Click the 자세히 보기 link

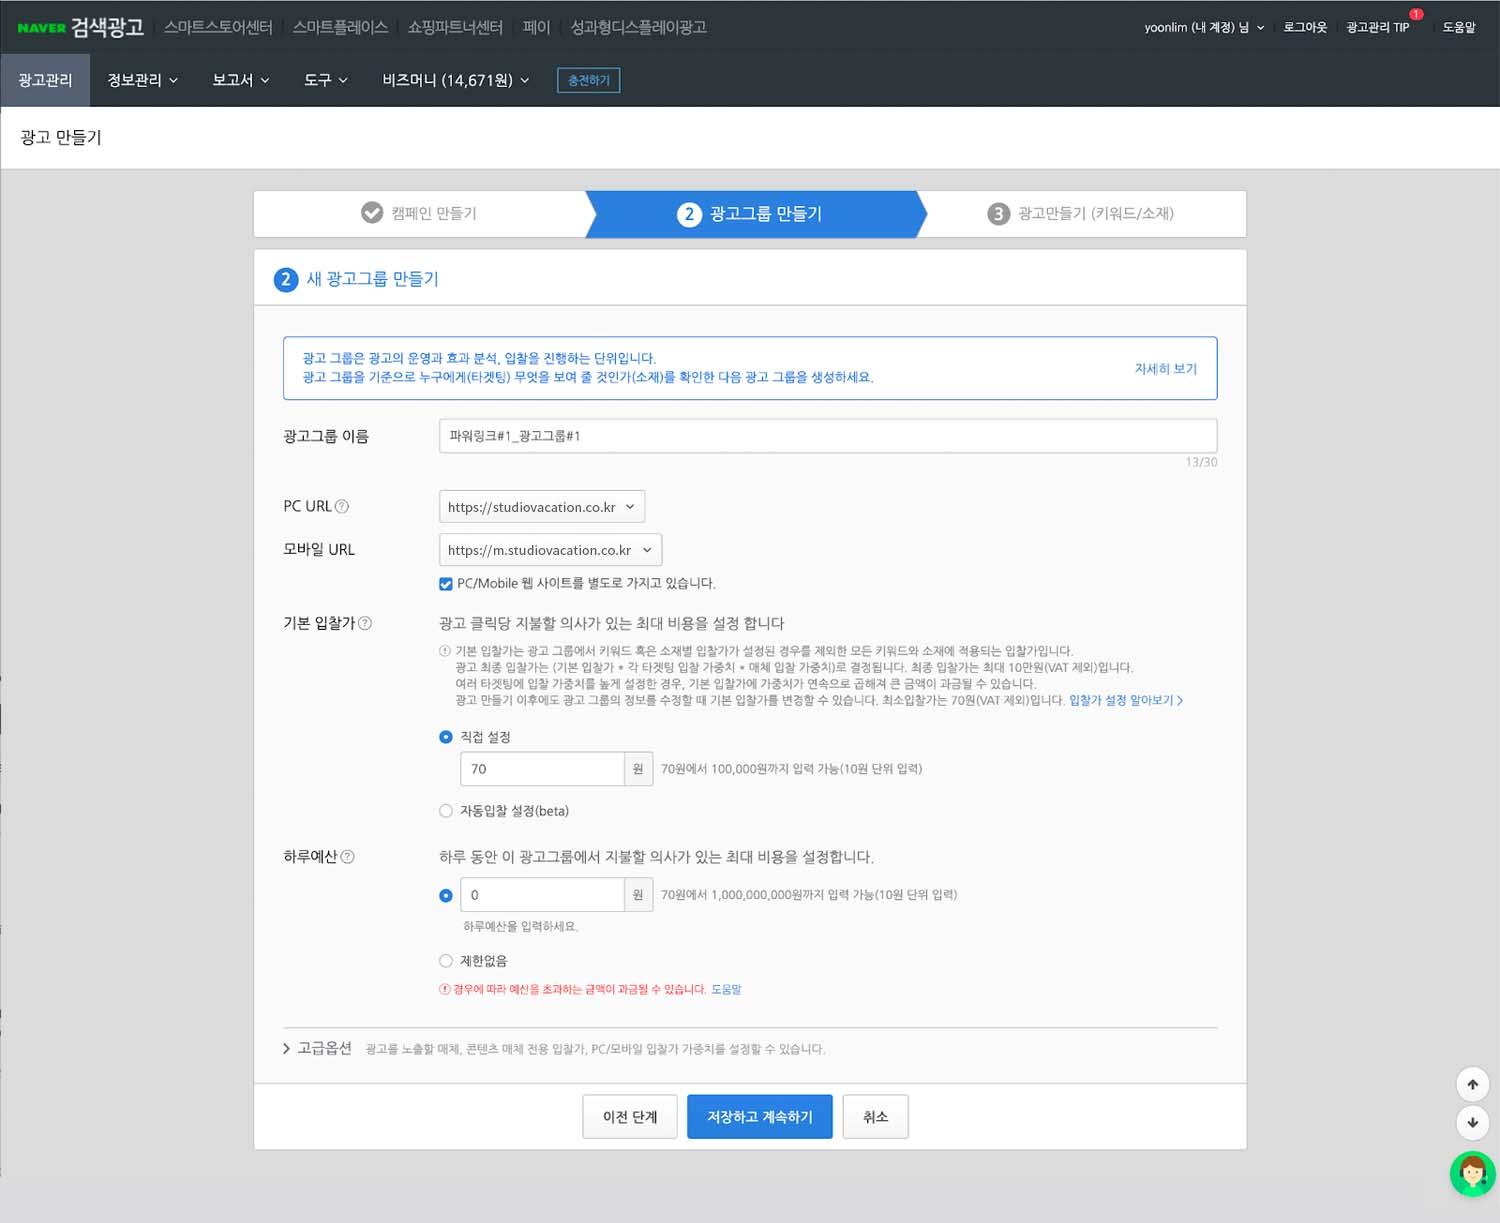click(x=1165, y=369)
